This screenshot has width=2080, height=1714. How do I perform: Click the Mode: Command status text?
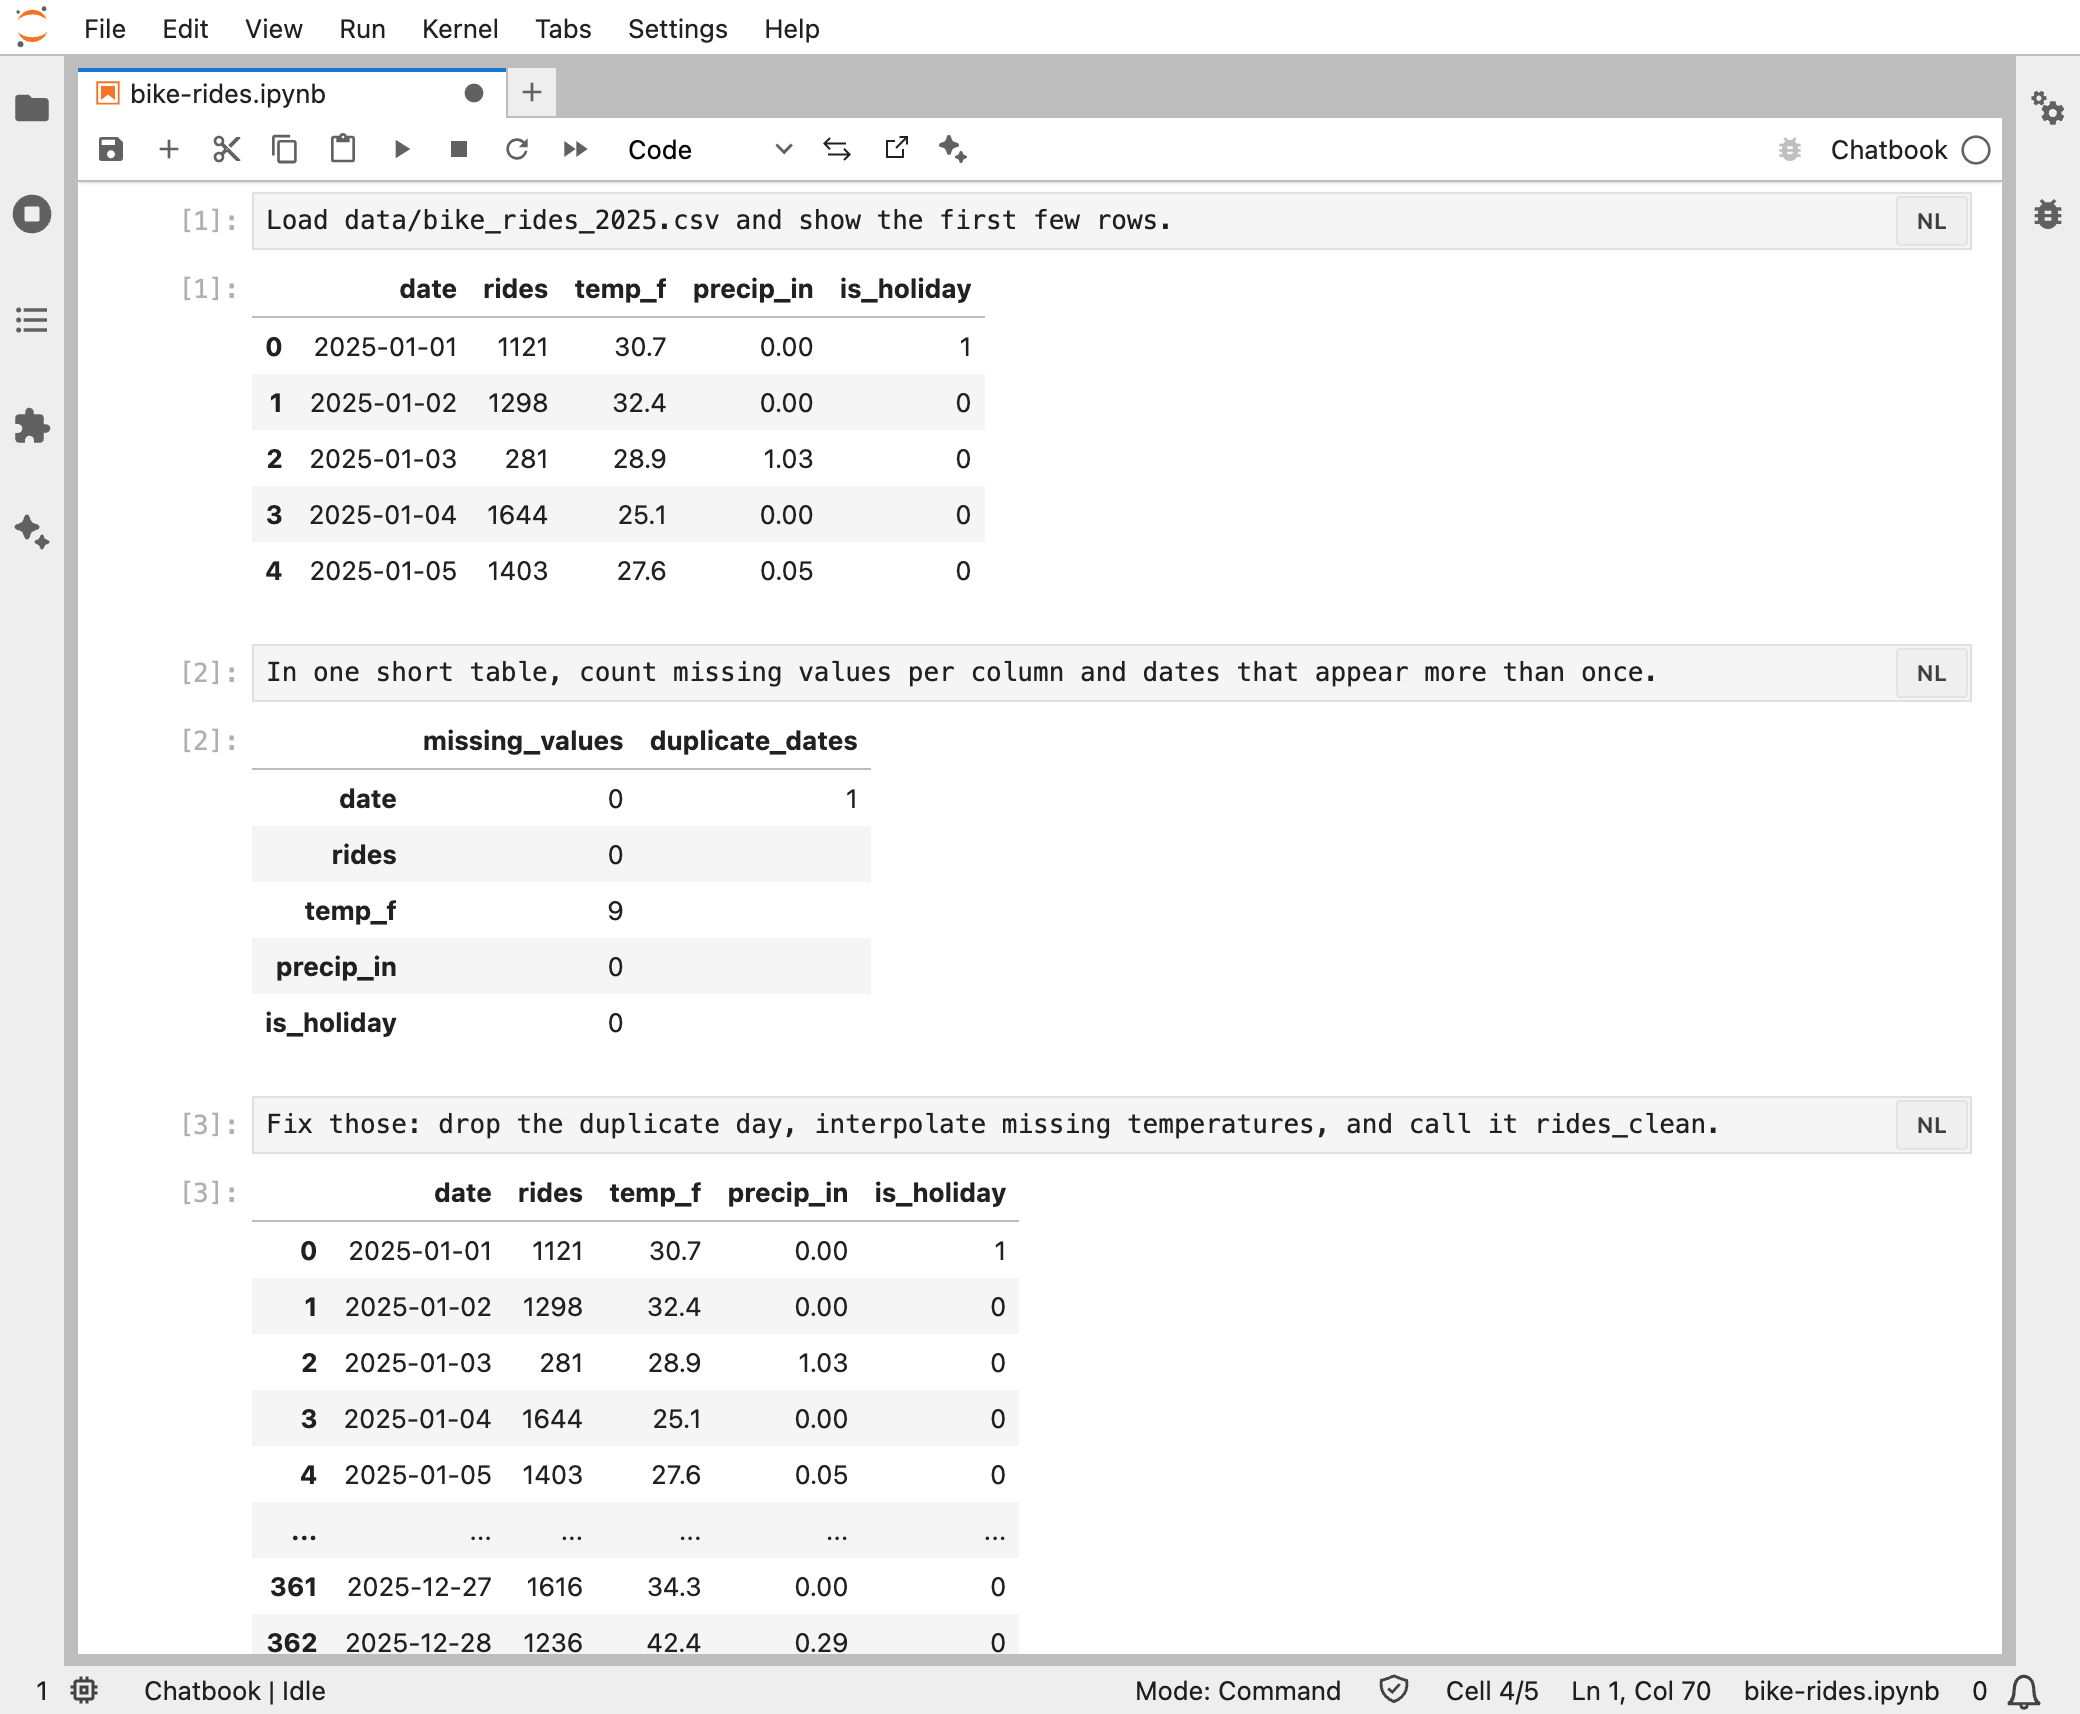click(x=1238, y=1691)
